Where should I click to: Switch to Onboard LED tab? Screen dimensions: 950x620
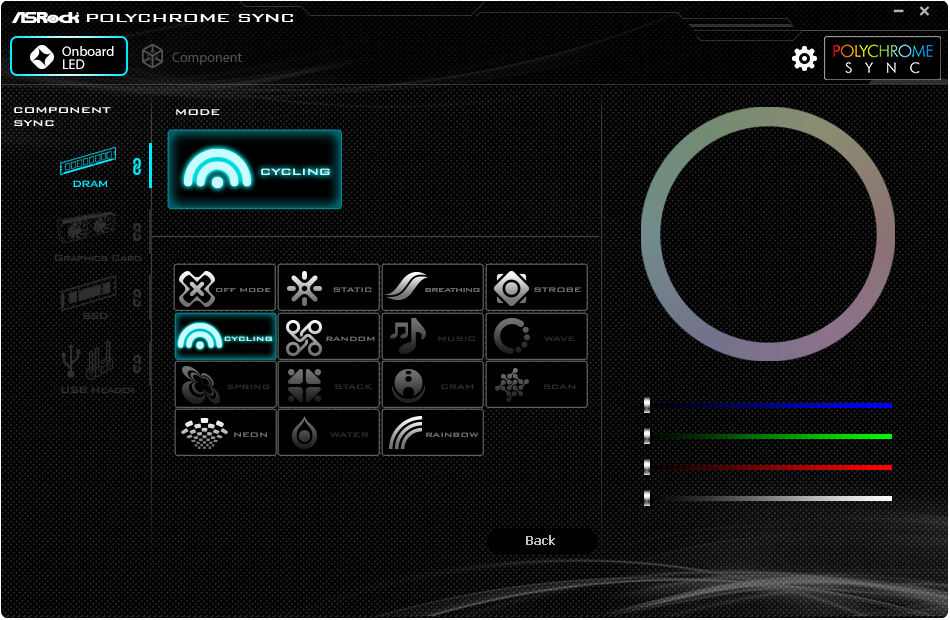(x=69, y=56)
